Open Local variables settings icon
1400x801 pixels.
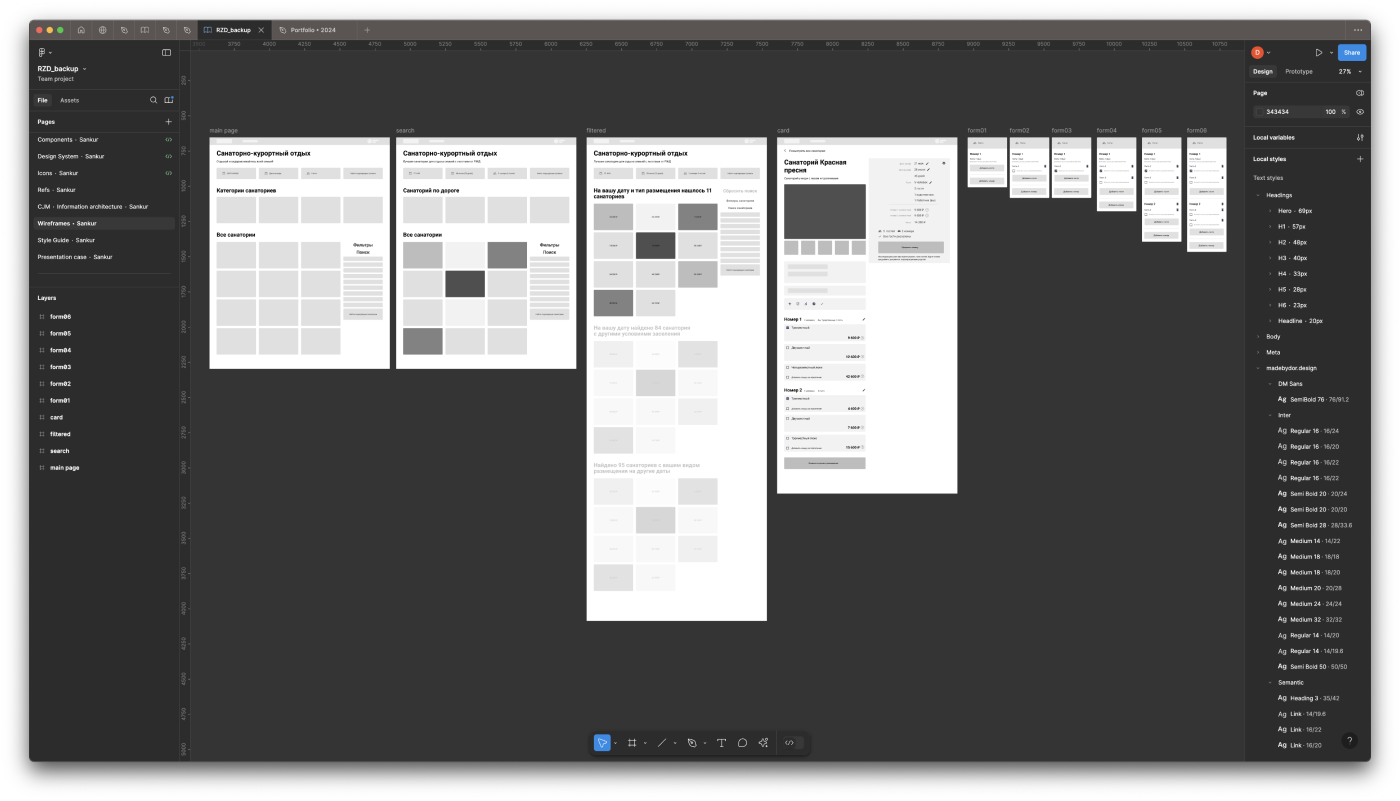pos(1359,137)
